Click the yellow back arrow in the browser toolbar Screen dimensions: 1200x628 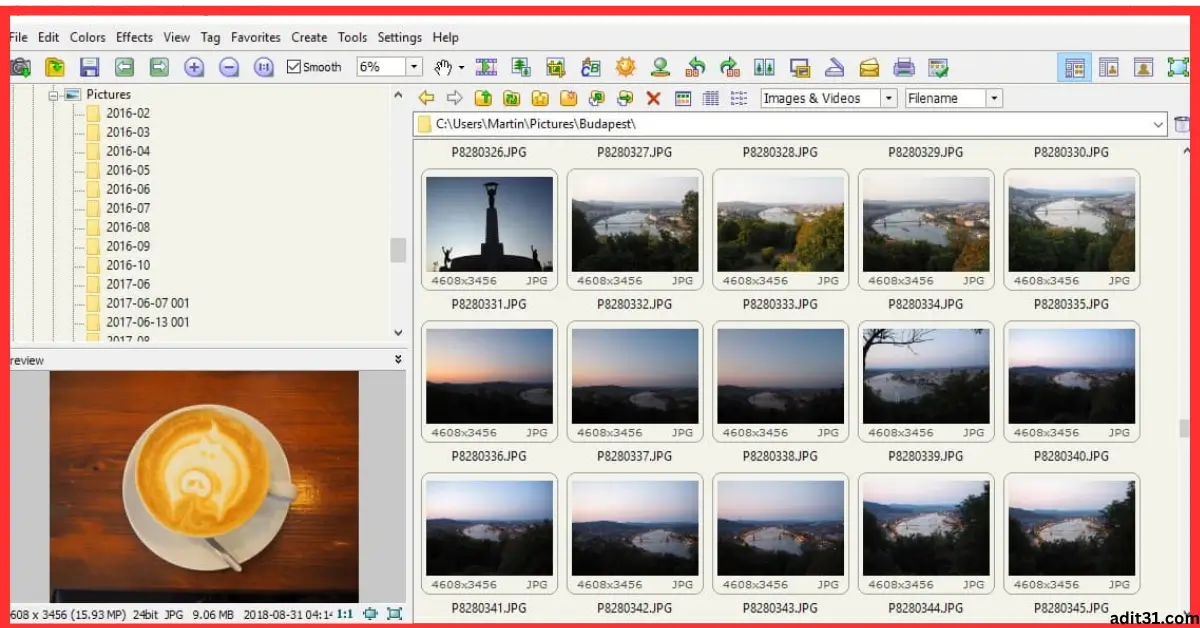(x=427, y=98)
